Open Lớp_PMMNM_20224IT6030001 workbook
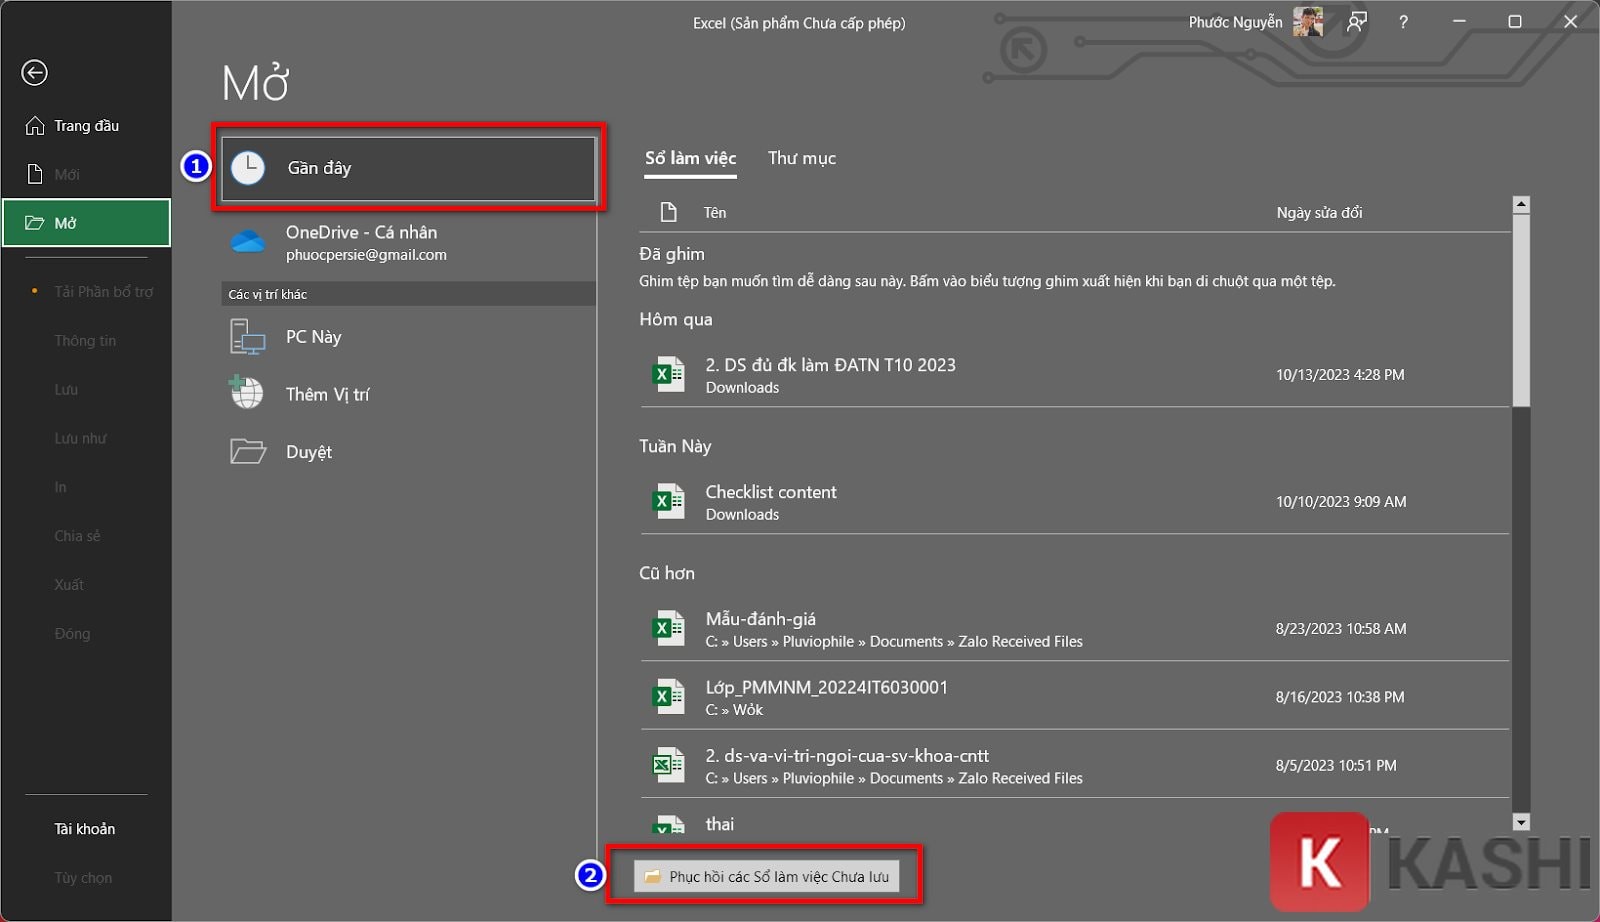This screenshot has height=922, width=1600. click(x=1075, y=697)
